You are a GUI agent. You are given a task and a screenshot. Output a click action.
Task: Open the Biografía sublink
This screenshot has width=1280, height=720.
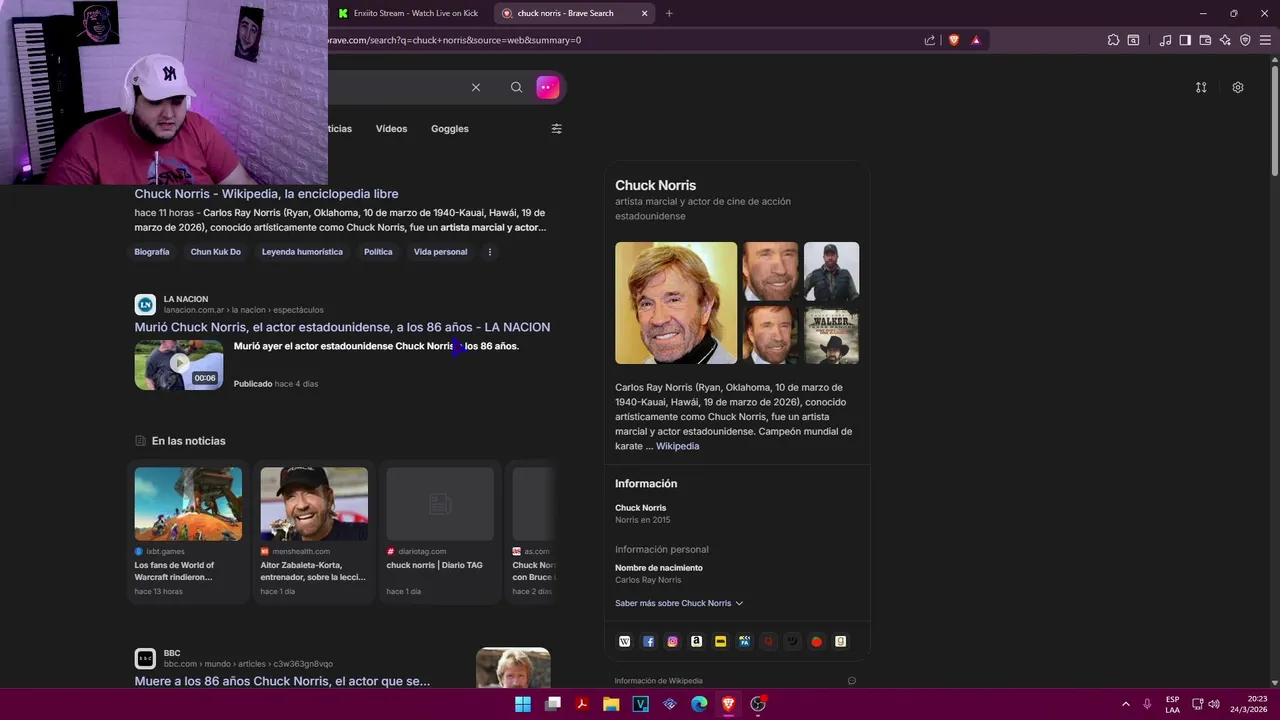(x=152, y=252)
